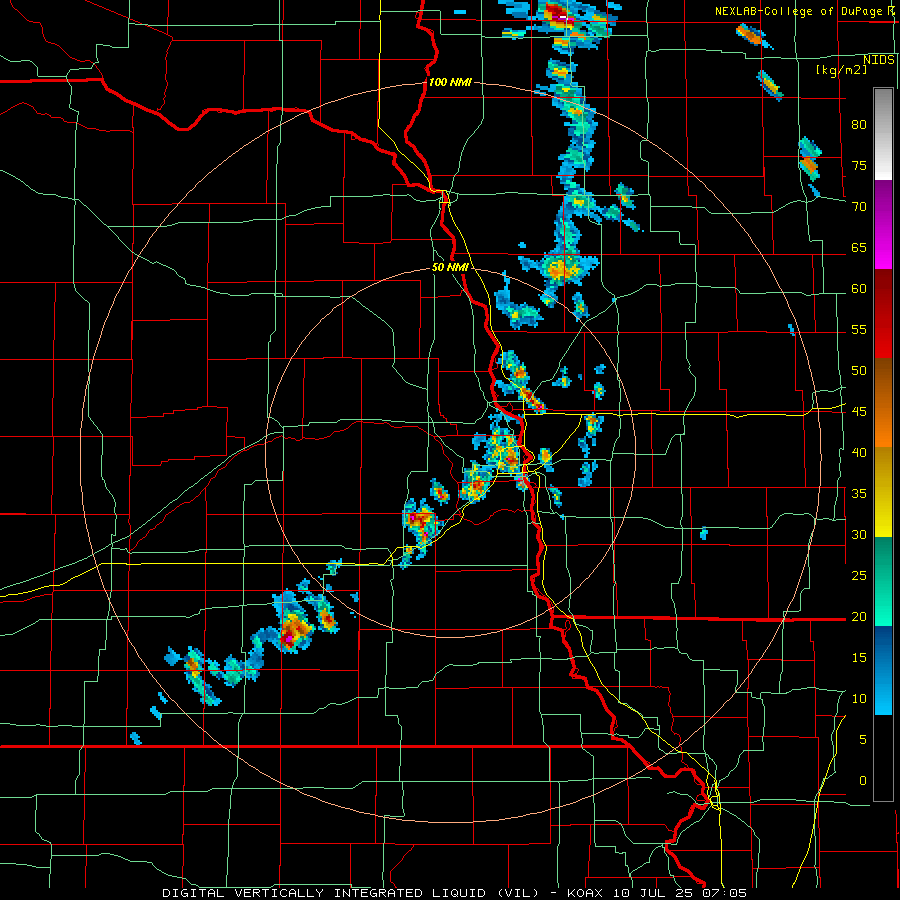The height and width of the screenshot is (900, 900).
Task: Click the "10 JUL 25" date in the caption
Action: point(653,893)
